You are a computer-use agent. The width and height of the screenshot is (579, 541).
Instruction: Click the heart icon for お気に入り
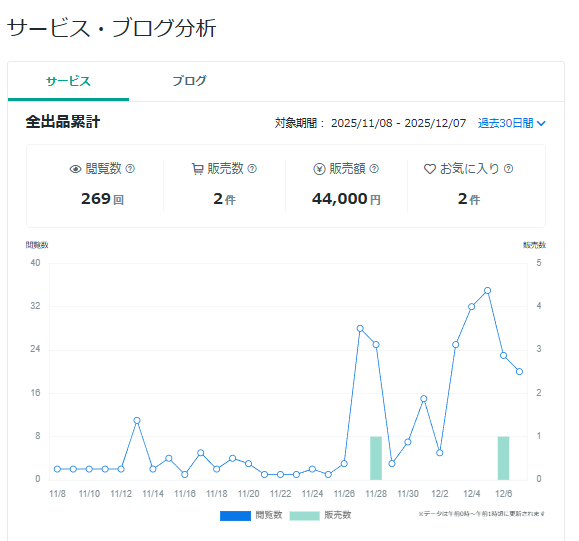pyautogui.click(x=429, y=169)
